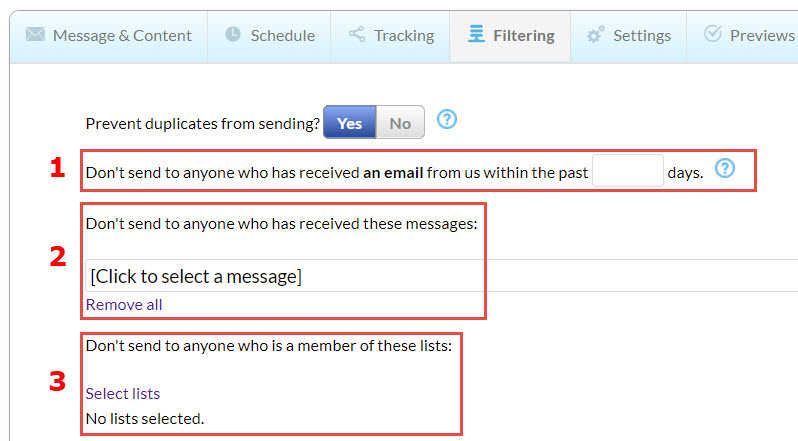
Task: Click the checkmark icon beside Previews
Action: pos(713,35)
